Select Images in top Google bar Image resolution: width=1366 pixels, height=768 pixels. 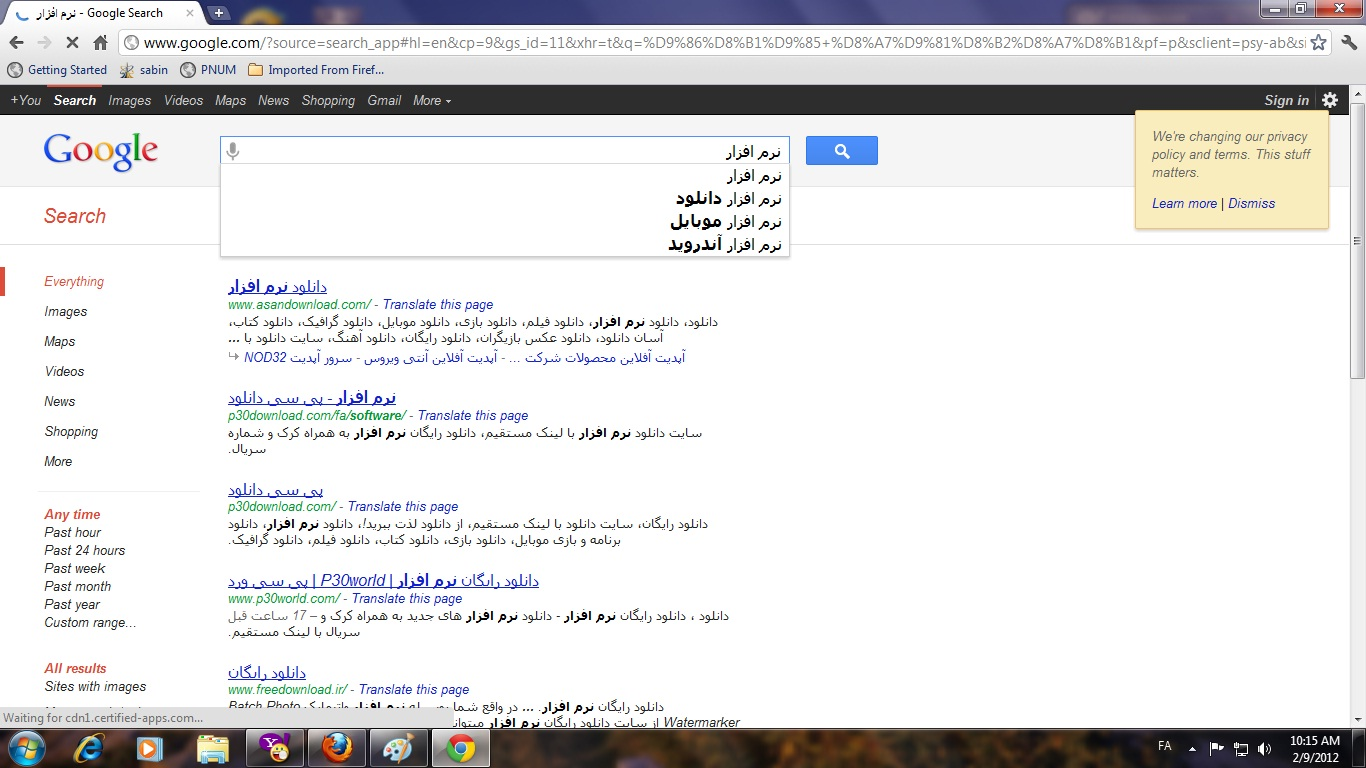click(x=130, y=100)
